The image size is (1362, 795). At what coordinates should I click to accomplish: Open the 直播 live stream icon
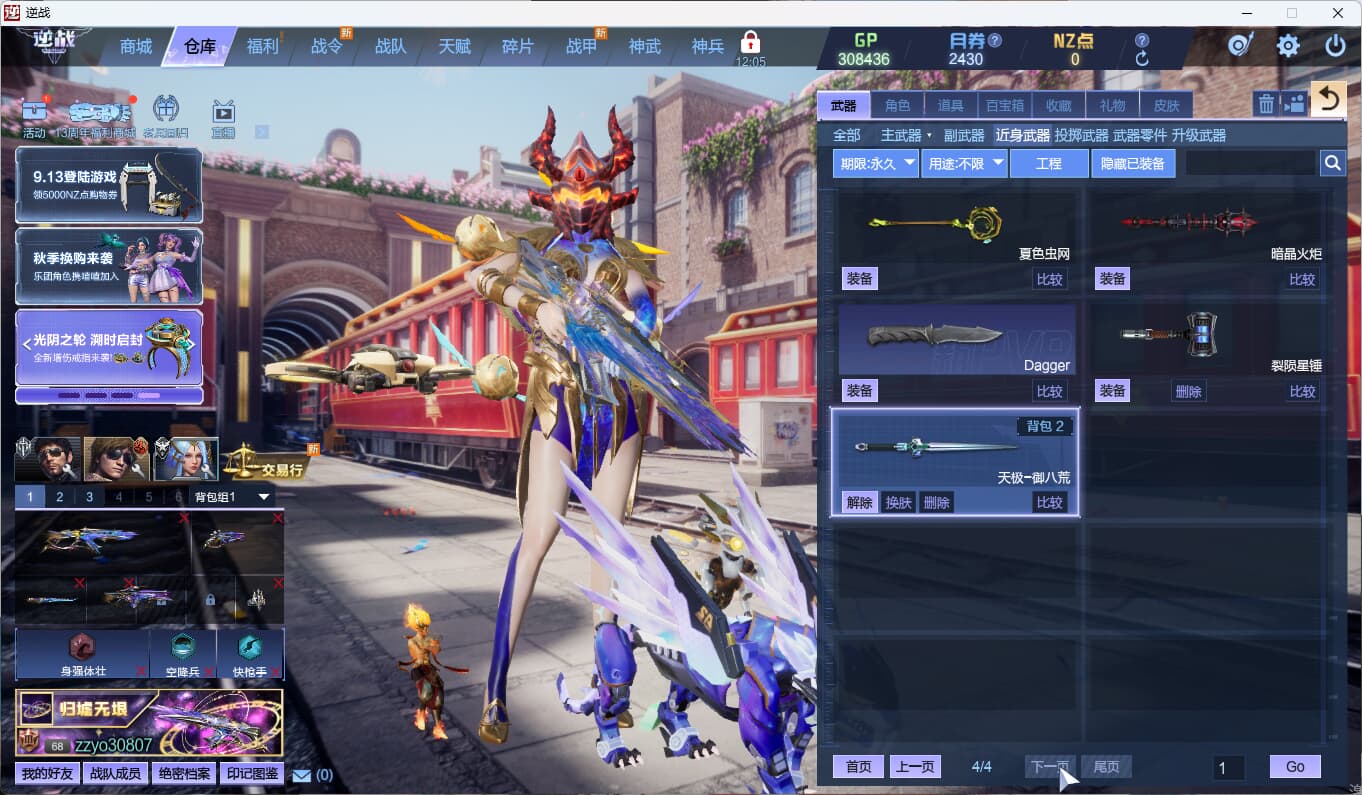point(223,115)
